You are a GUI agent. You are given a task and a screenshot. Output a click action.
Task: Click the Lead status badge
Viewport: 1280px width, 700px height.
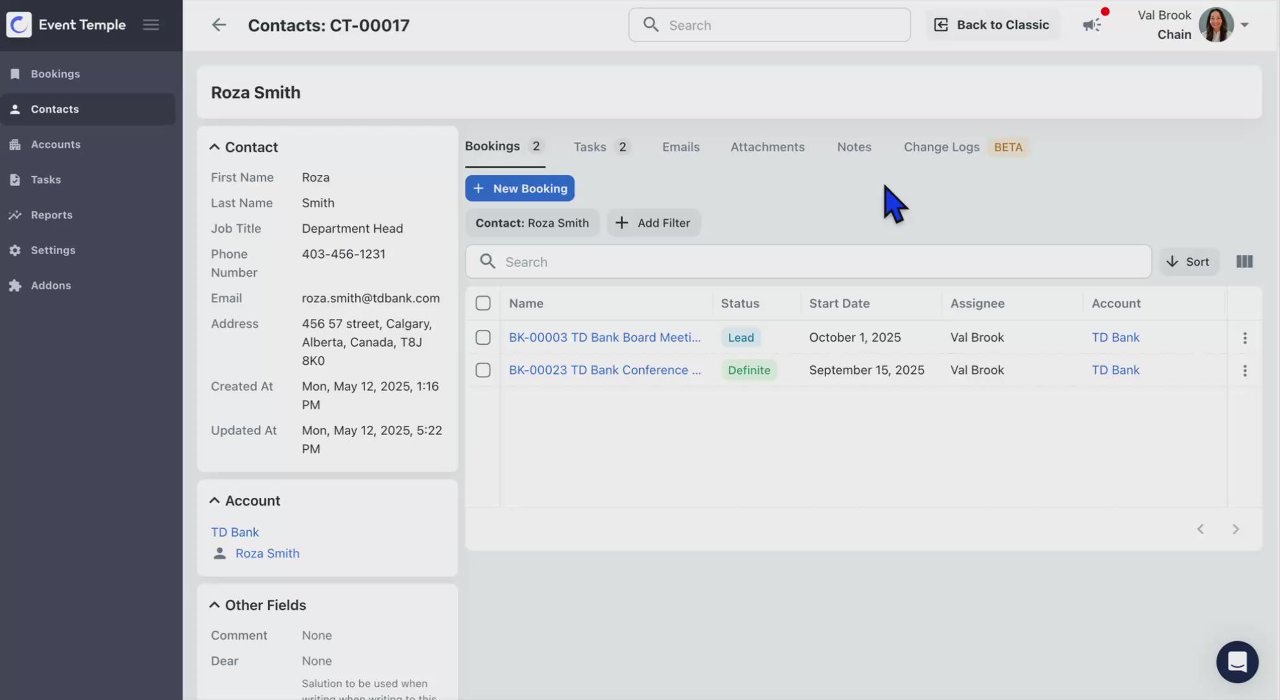(x=741, y=338)
